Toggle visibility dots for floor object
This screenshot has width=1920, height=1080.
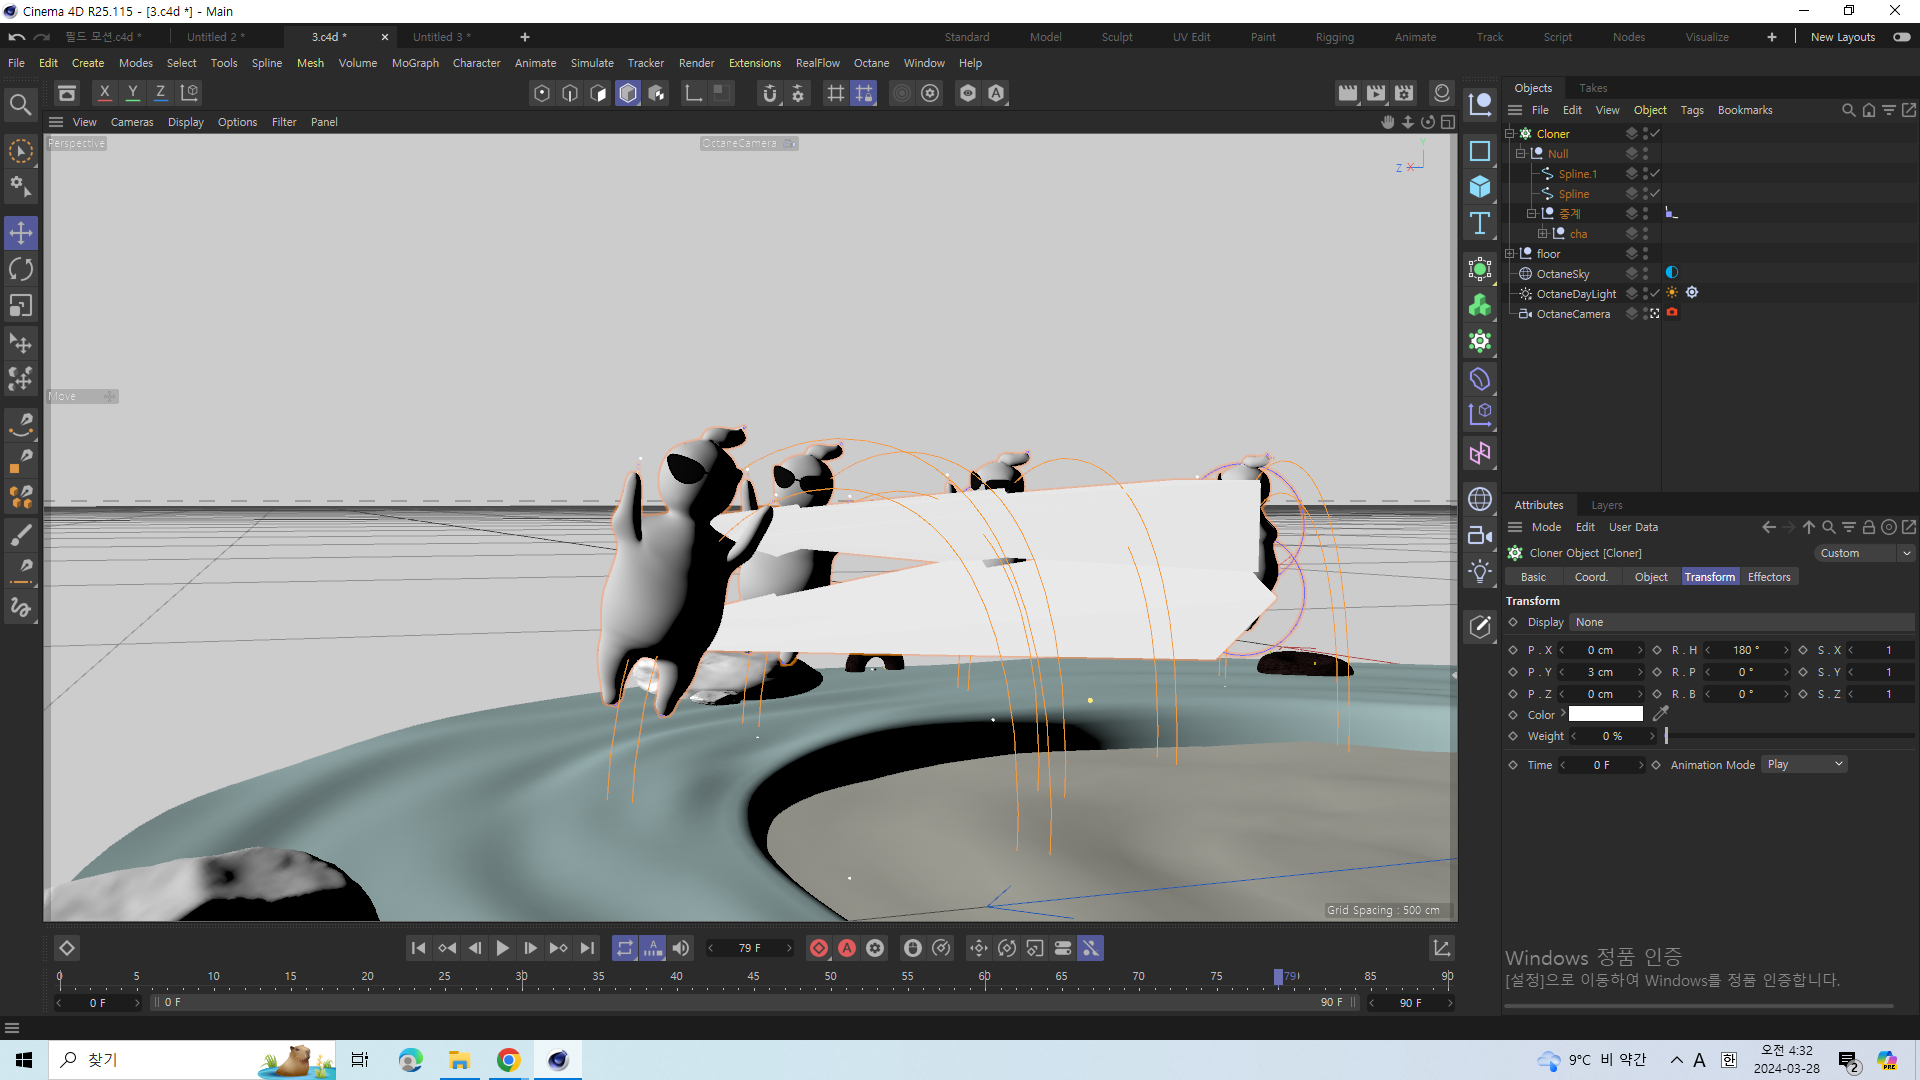point(1645,253)
